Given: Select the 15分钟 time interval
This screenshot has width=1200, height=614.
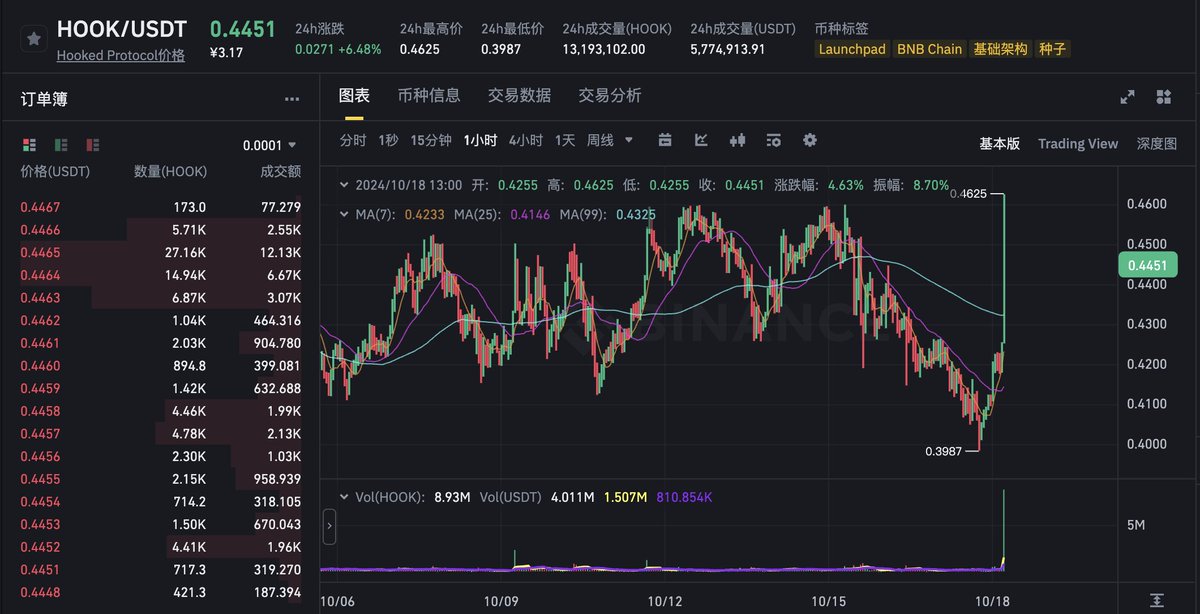Looking at the screenshot, I should point(431,140).
